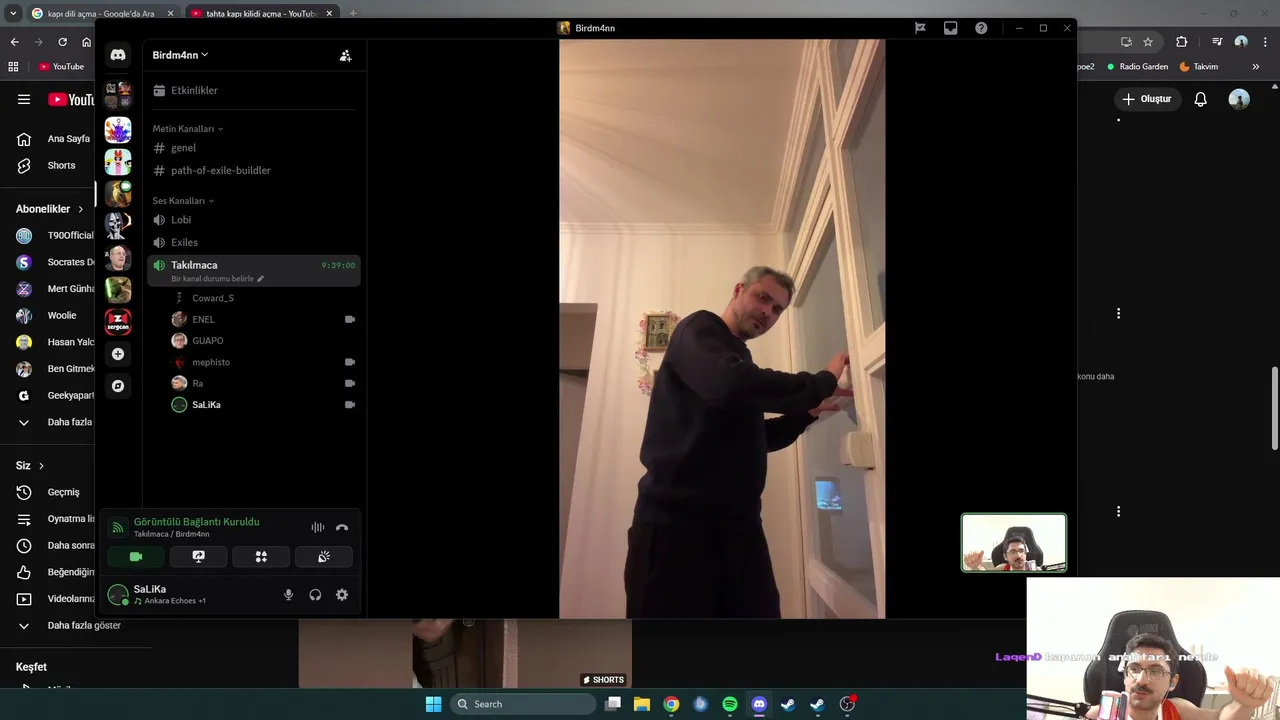Start screen sharing
The width and height of the screenshot is (1280, 720).
(x=198, y=557)
